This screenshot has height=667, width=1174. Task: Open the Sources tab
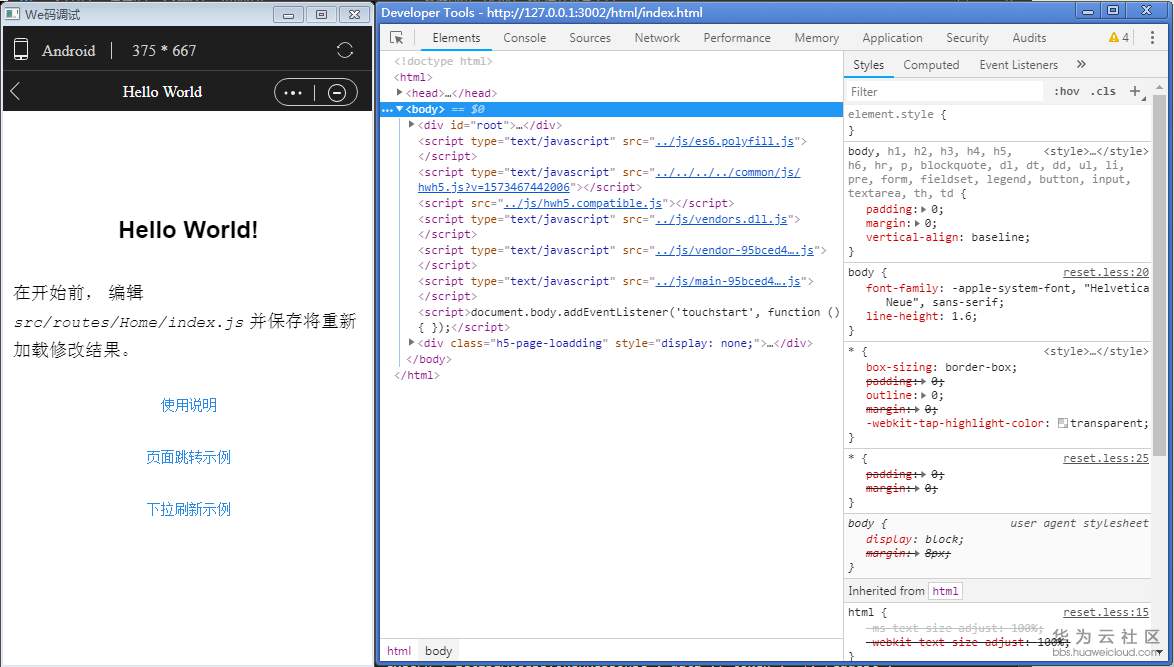coord(590,37)
